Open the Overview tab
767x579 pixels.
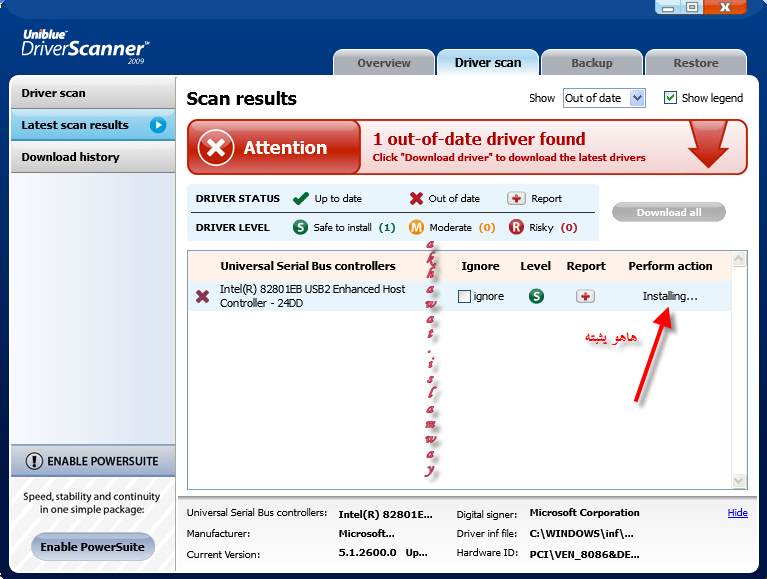coord(384,63)
